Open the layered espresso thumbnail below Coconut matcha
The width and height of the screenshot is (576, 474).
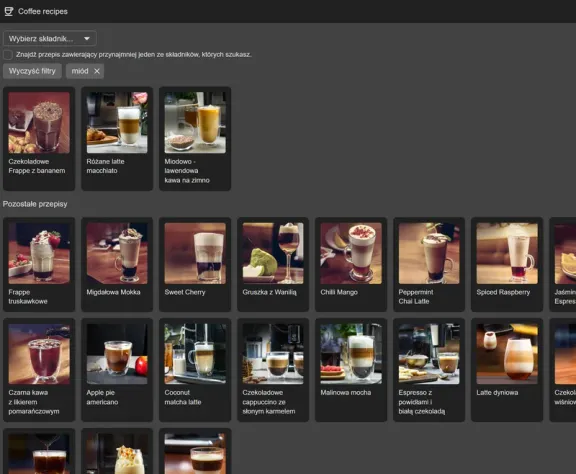pos(195,454)
